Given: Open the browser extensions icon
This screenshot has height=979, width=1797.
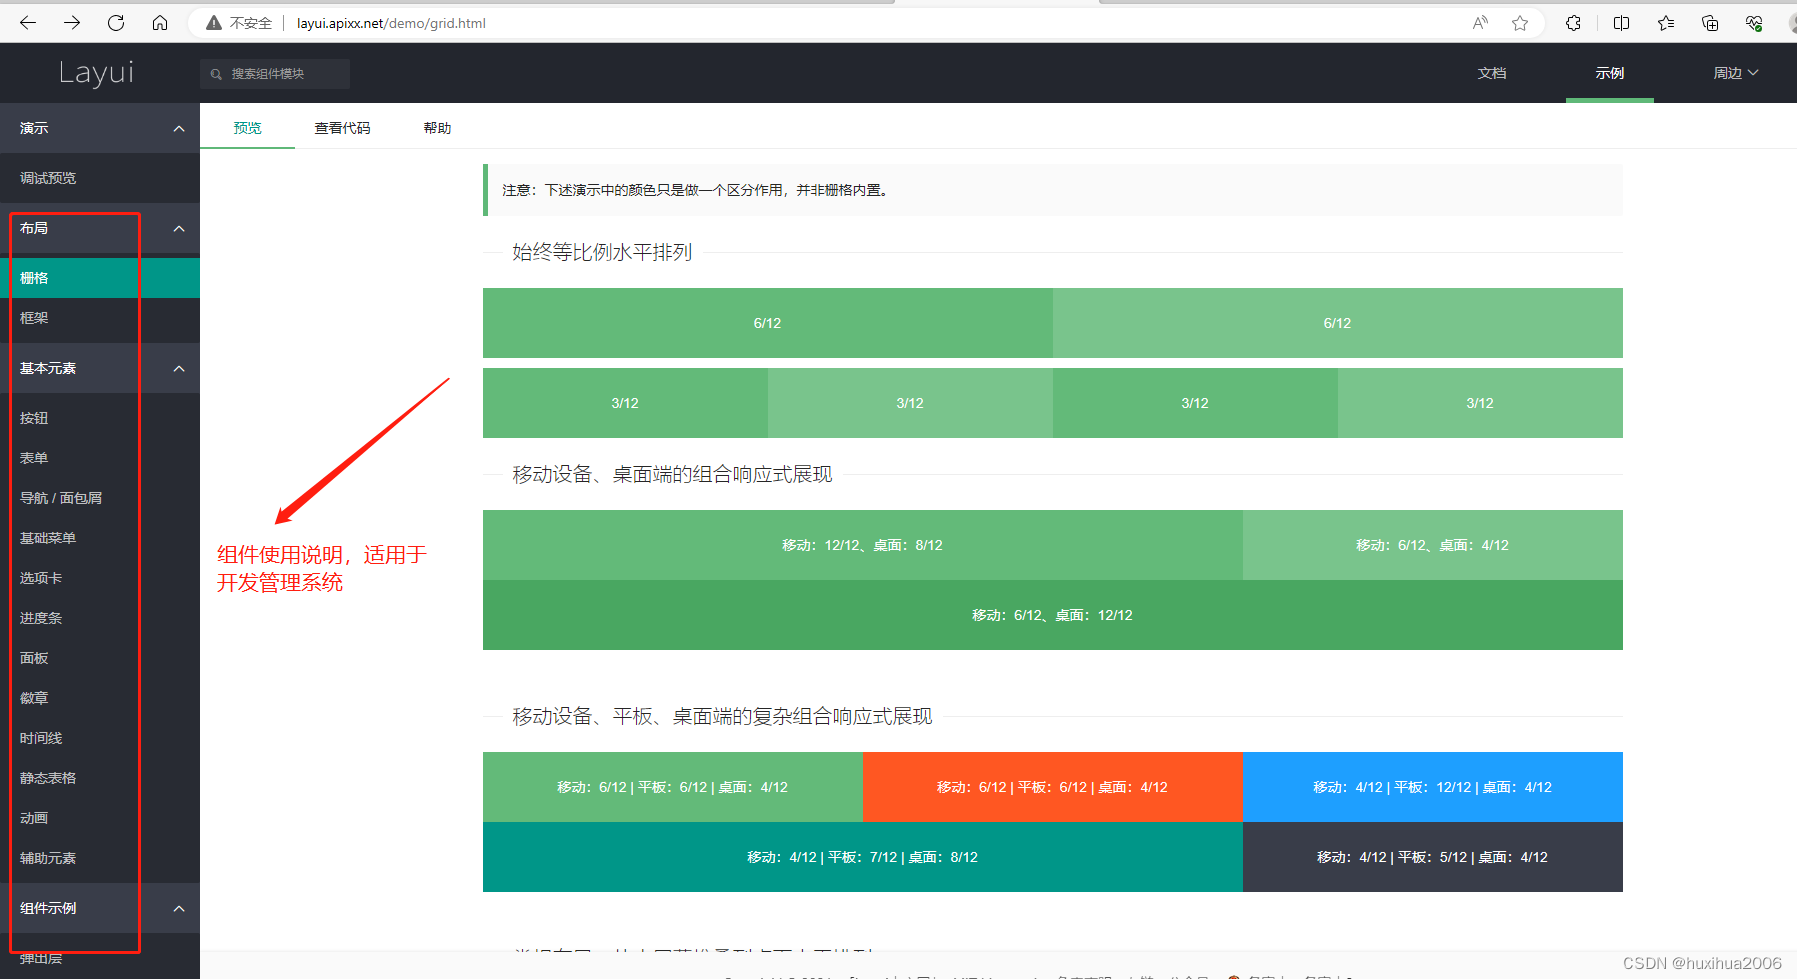Looking at the screenshot, I should pyautogui.click(x=1573, y=23).
